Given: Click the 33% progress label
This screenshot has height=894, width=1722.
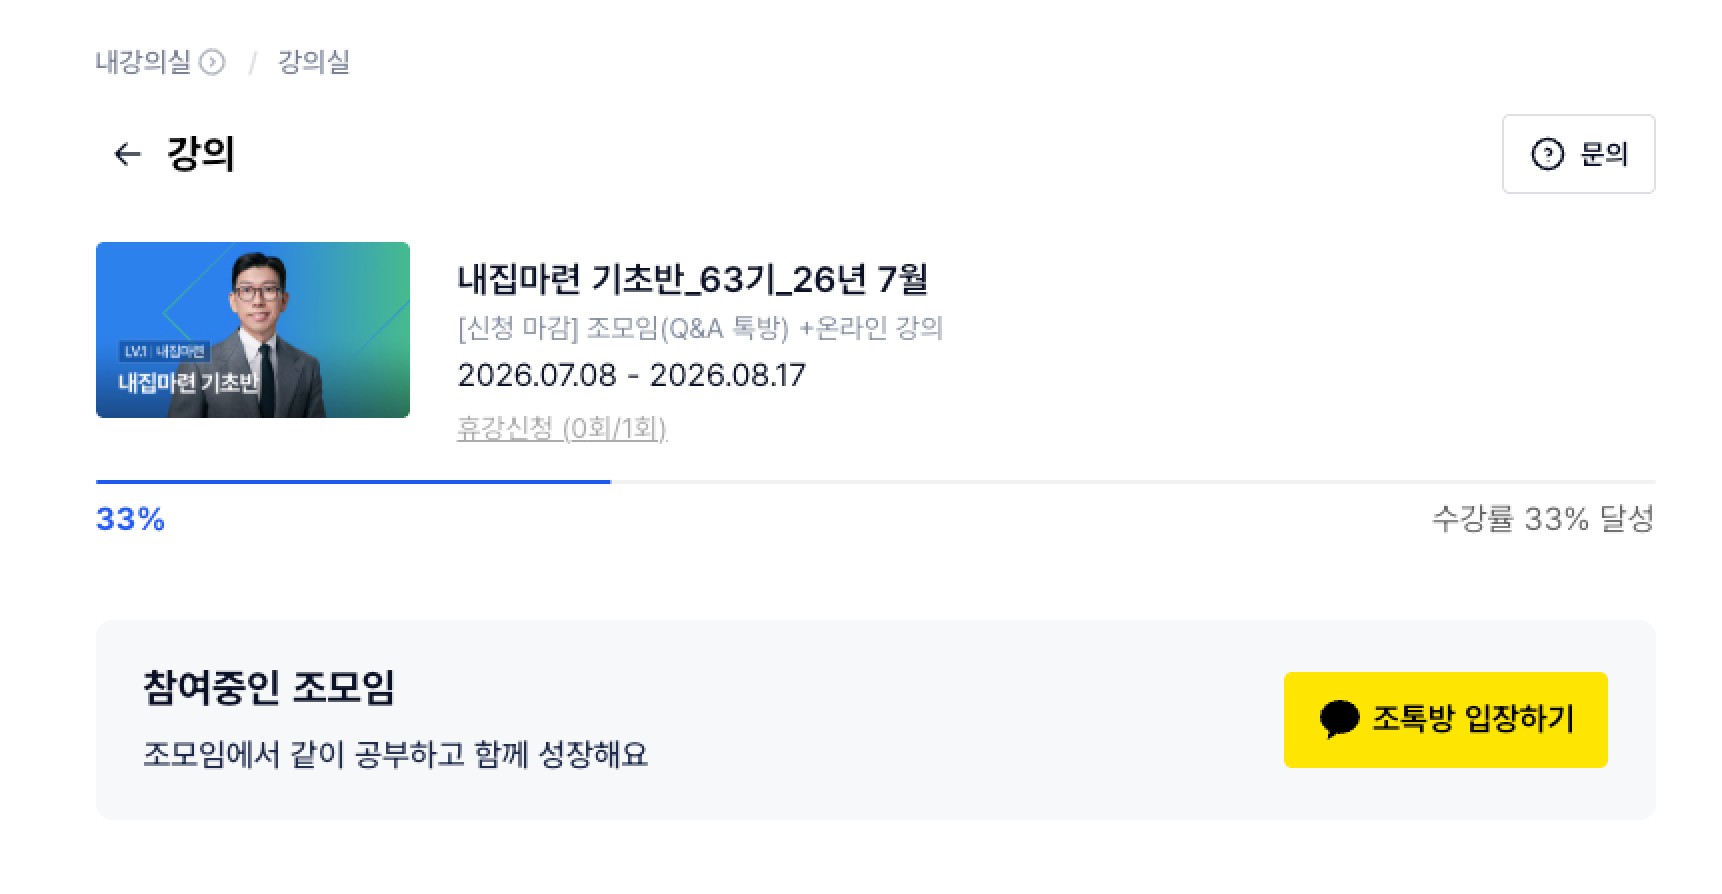Looking at the screenshot, I should [130, 519].
